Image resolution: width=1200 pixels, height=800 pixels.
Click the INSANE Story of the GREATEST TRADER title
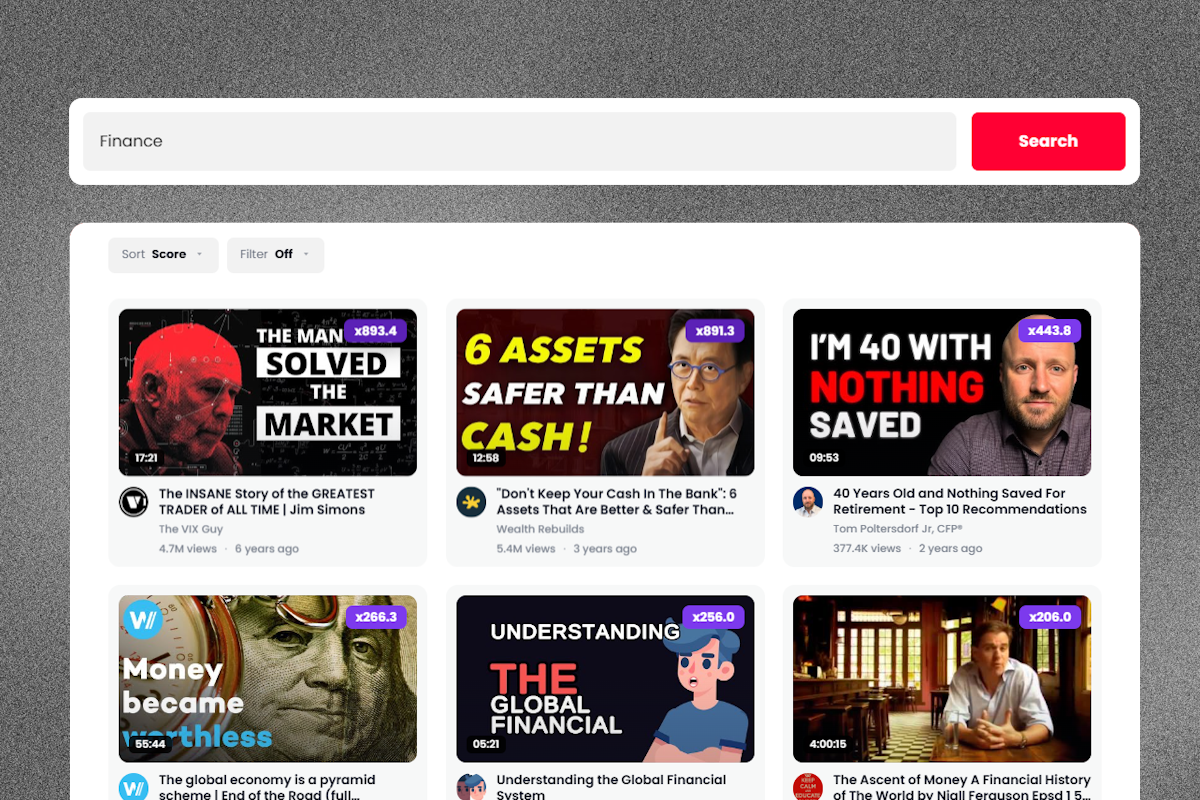tap(267, 501)
